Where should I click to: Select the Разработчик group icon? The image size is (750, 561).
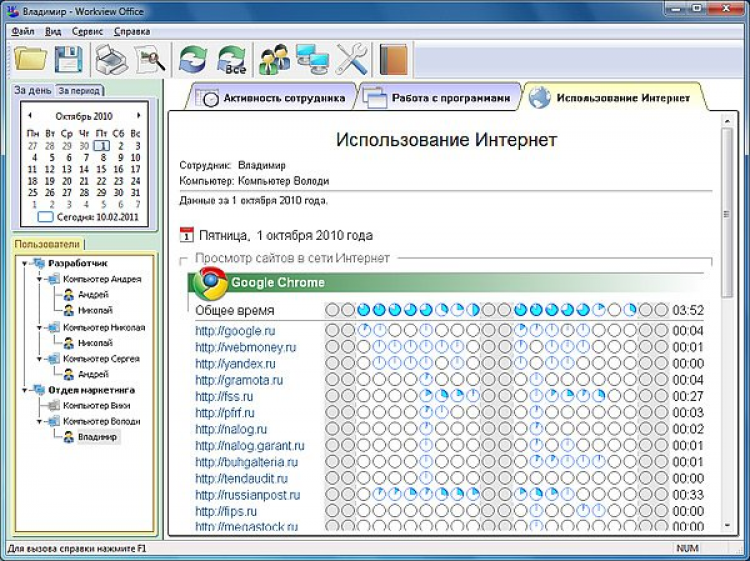pyautogui.click(x=38, y=263)
